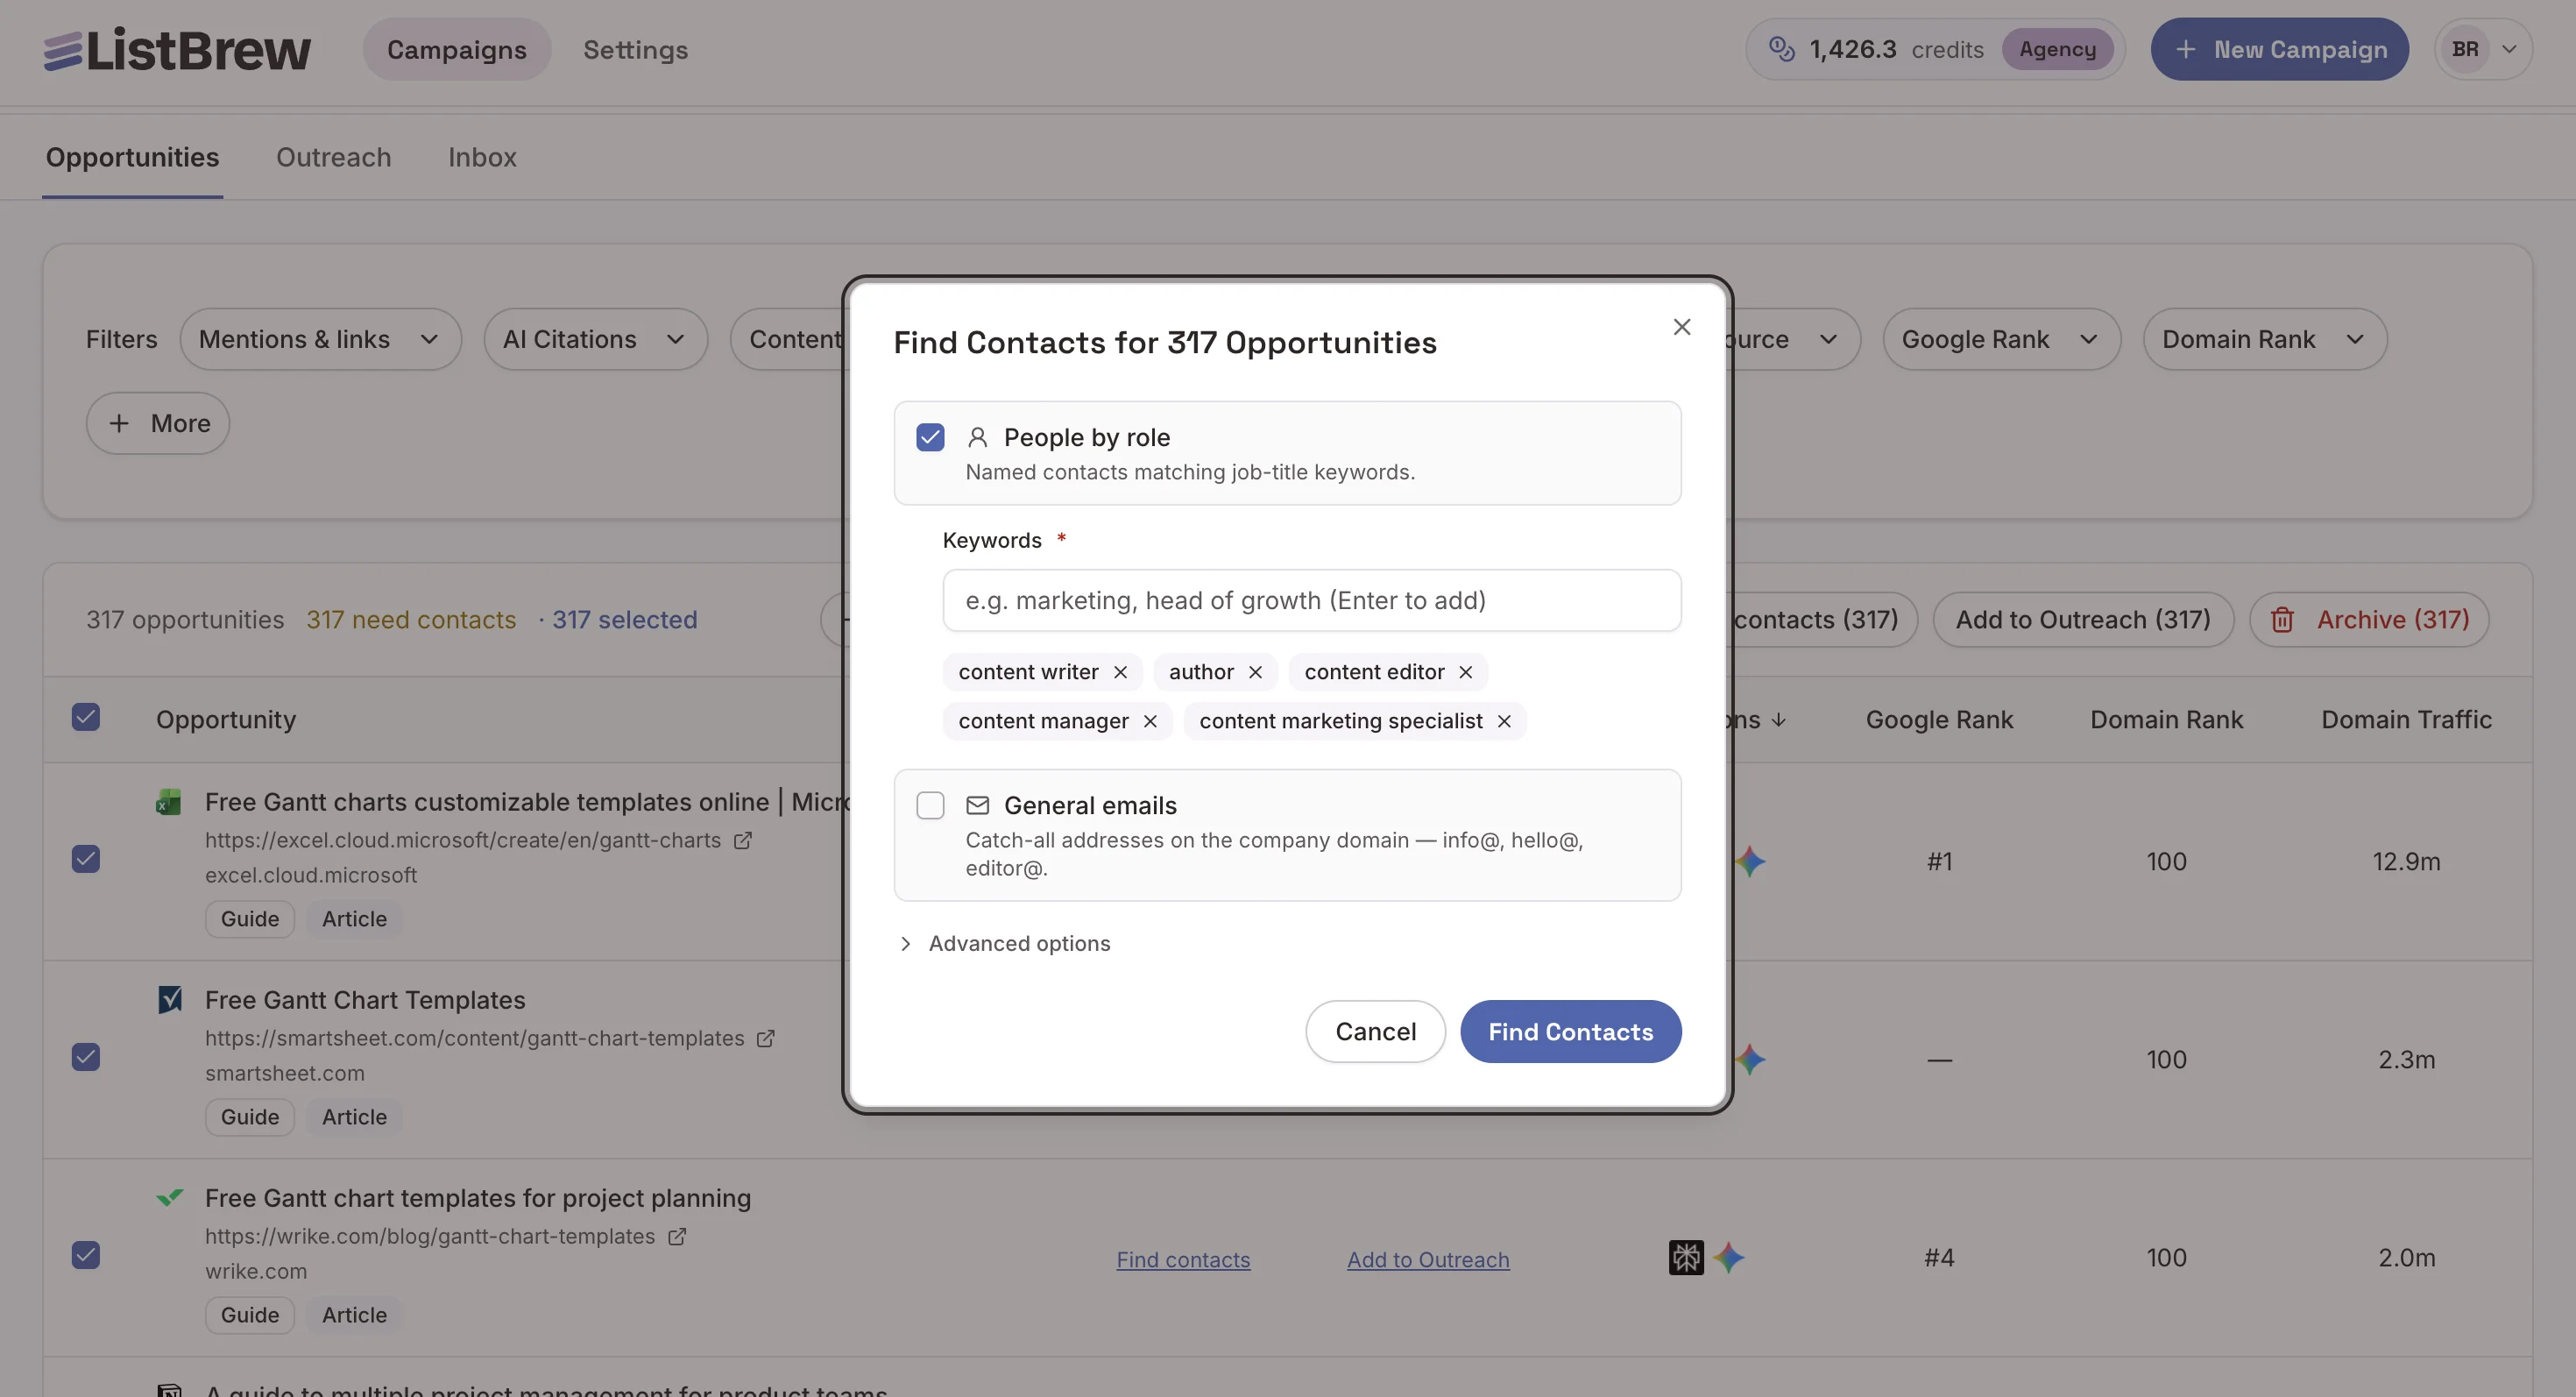Open the Excel gantt-charts external link icon
2576x1397 pixels.
743,841
